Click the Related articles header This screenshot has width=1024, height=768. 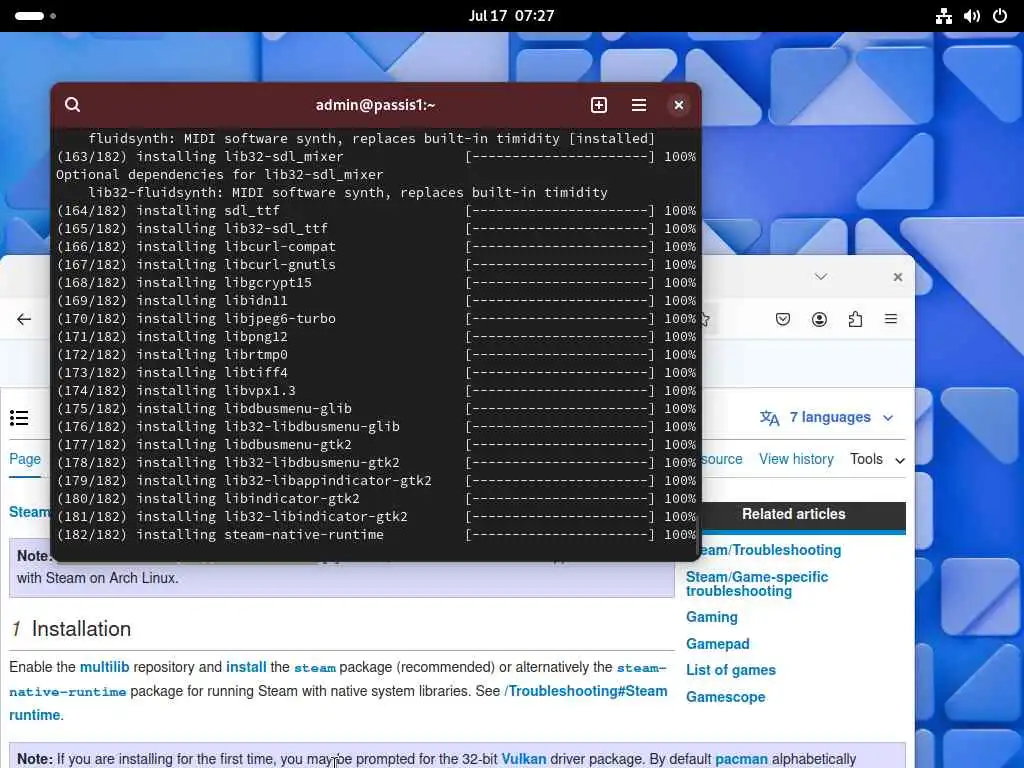pyautogui.click(x=793, y=514)
